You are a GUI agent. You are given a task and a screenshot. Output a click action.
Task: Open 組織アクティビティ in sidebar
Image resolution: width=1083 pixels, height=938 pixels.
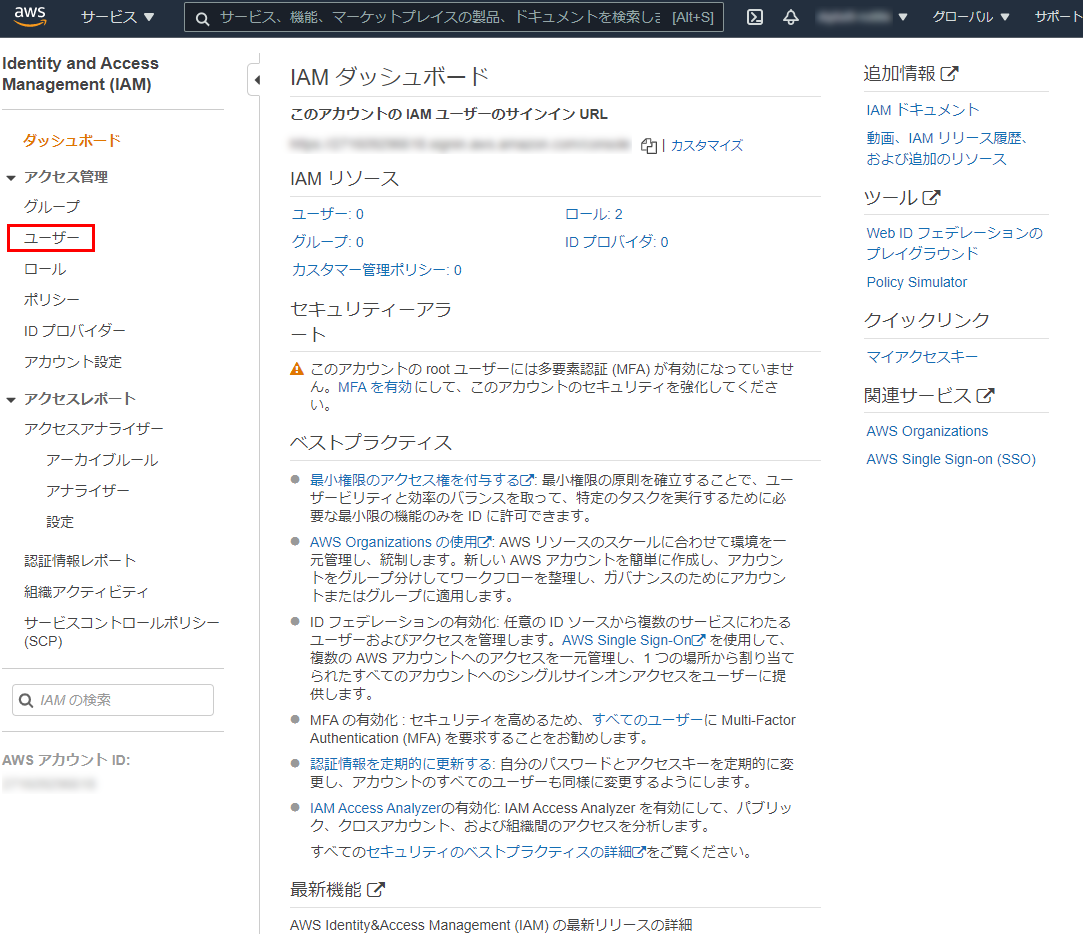[x=86, y=592]
